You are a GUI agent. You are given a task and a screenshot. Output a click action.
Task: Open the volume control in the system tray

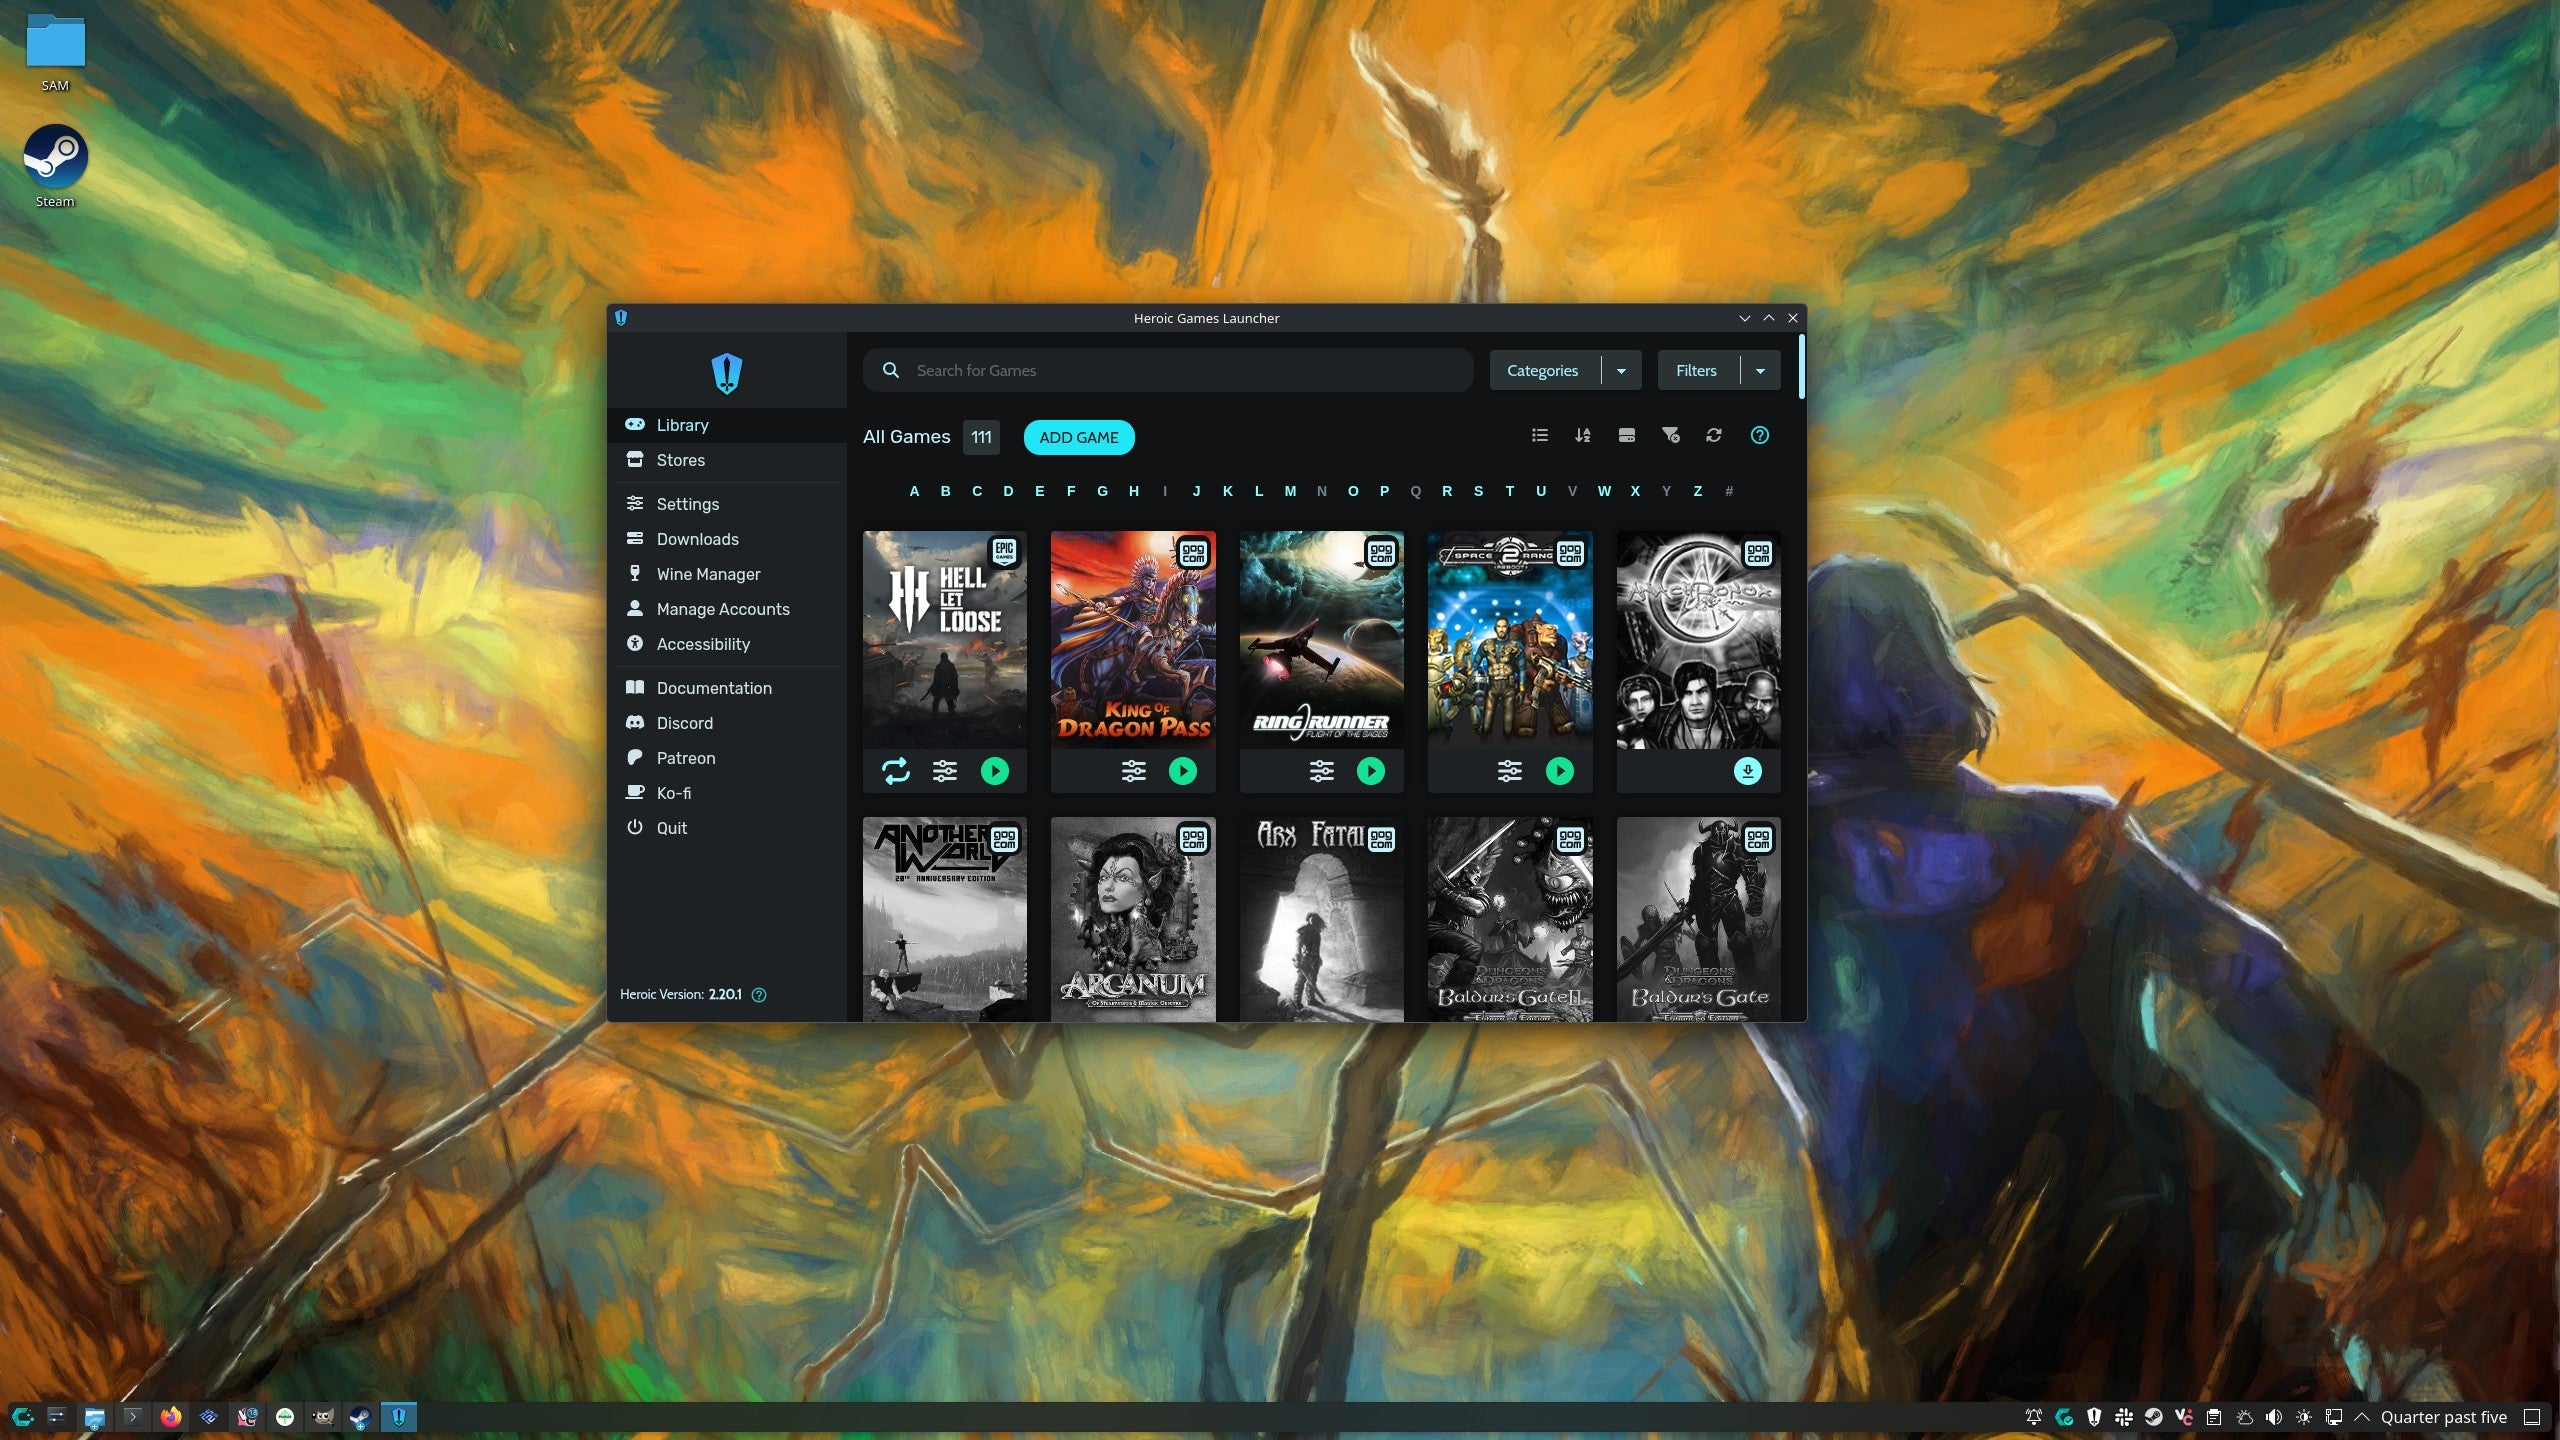[x=2273, y=1417]
